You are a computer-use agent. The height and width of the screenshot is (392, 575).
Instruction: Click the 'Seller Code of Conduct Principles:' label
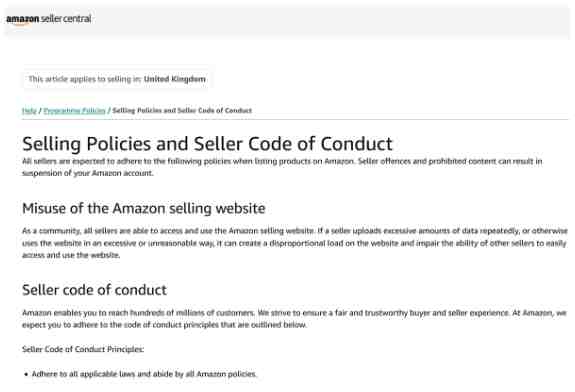tap(83, 349)
